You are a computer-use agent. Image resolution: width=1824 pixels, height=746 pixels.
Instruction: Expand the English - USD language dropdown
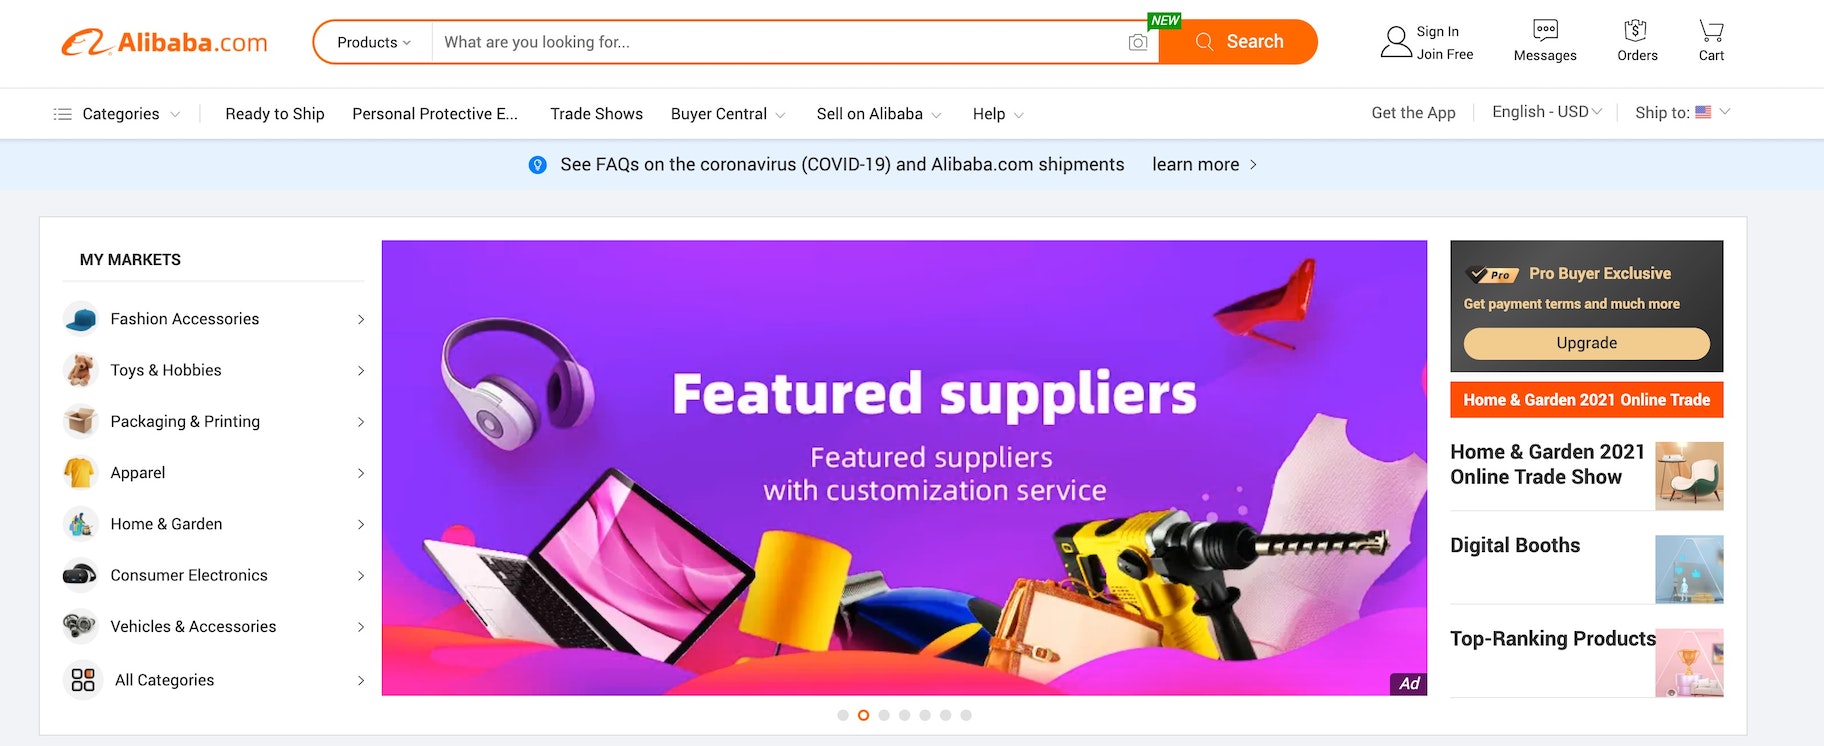(1546, 112)
